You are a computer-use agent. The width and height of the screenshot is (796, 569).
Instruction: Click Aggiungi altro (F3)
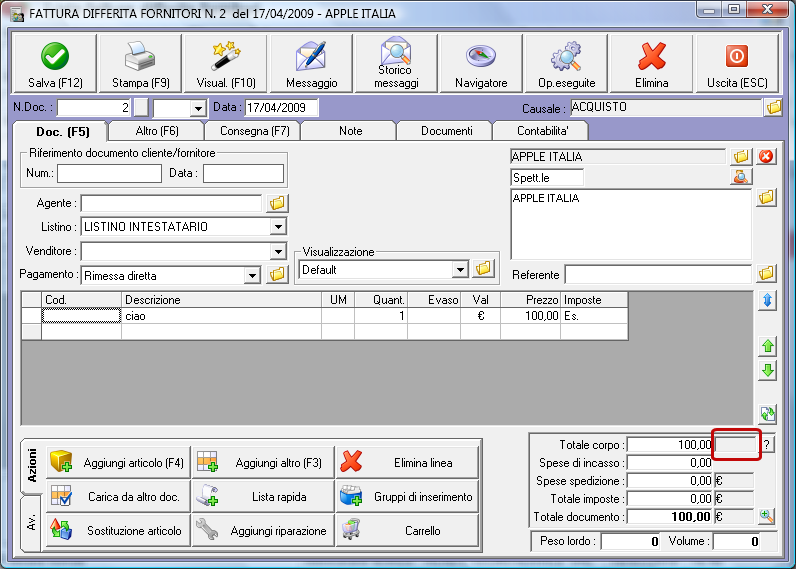[263, 462]
